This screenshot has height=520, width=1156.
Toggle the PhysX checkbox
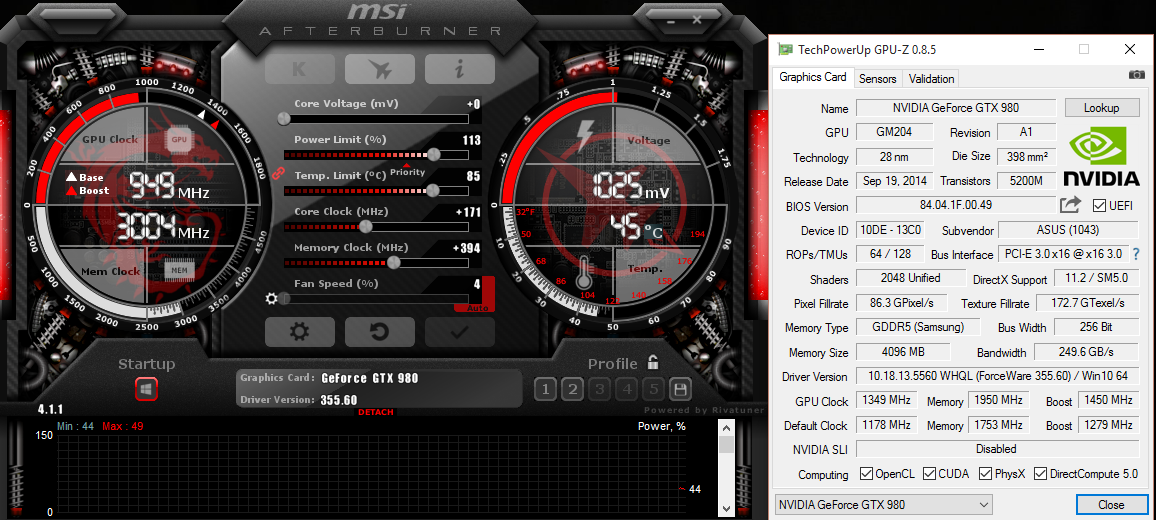click(985, 474)
